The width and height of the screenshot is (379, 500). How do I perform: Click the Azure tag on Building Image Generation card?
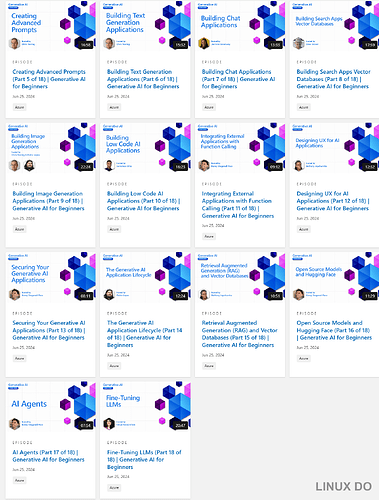coord(20,229)
